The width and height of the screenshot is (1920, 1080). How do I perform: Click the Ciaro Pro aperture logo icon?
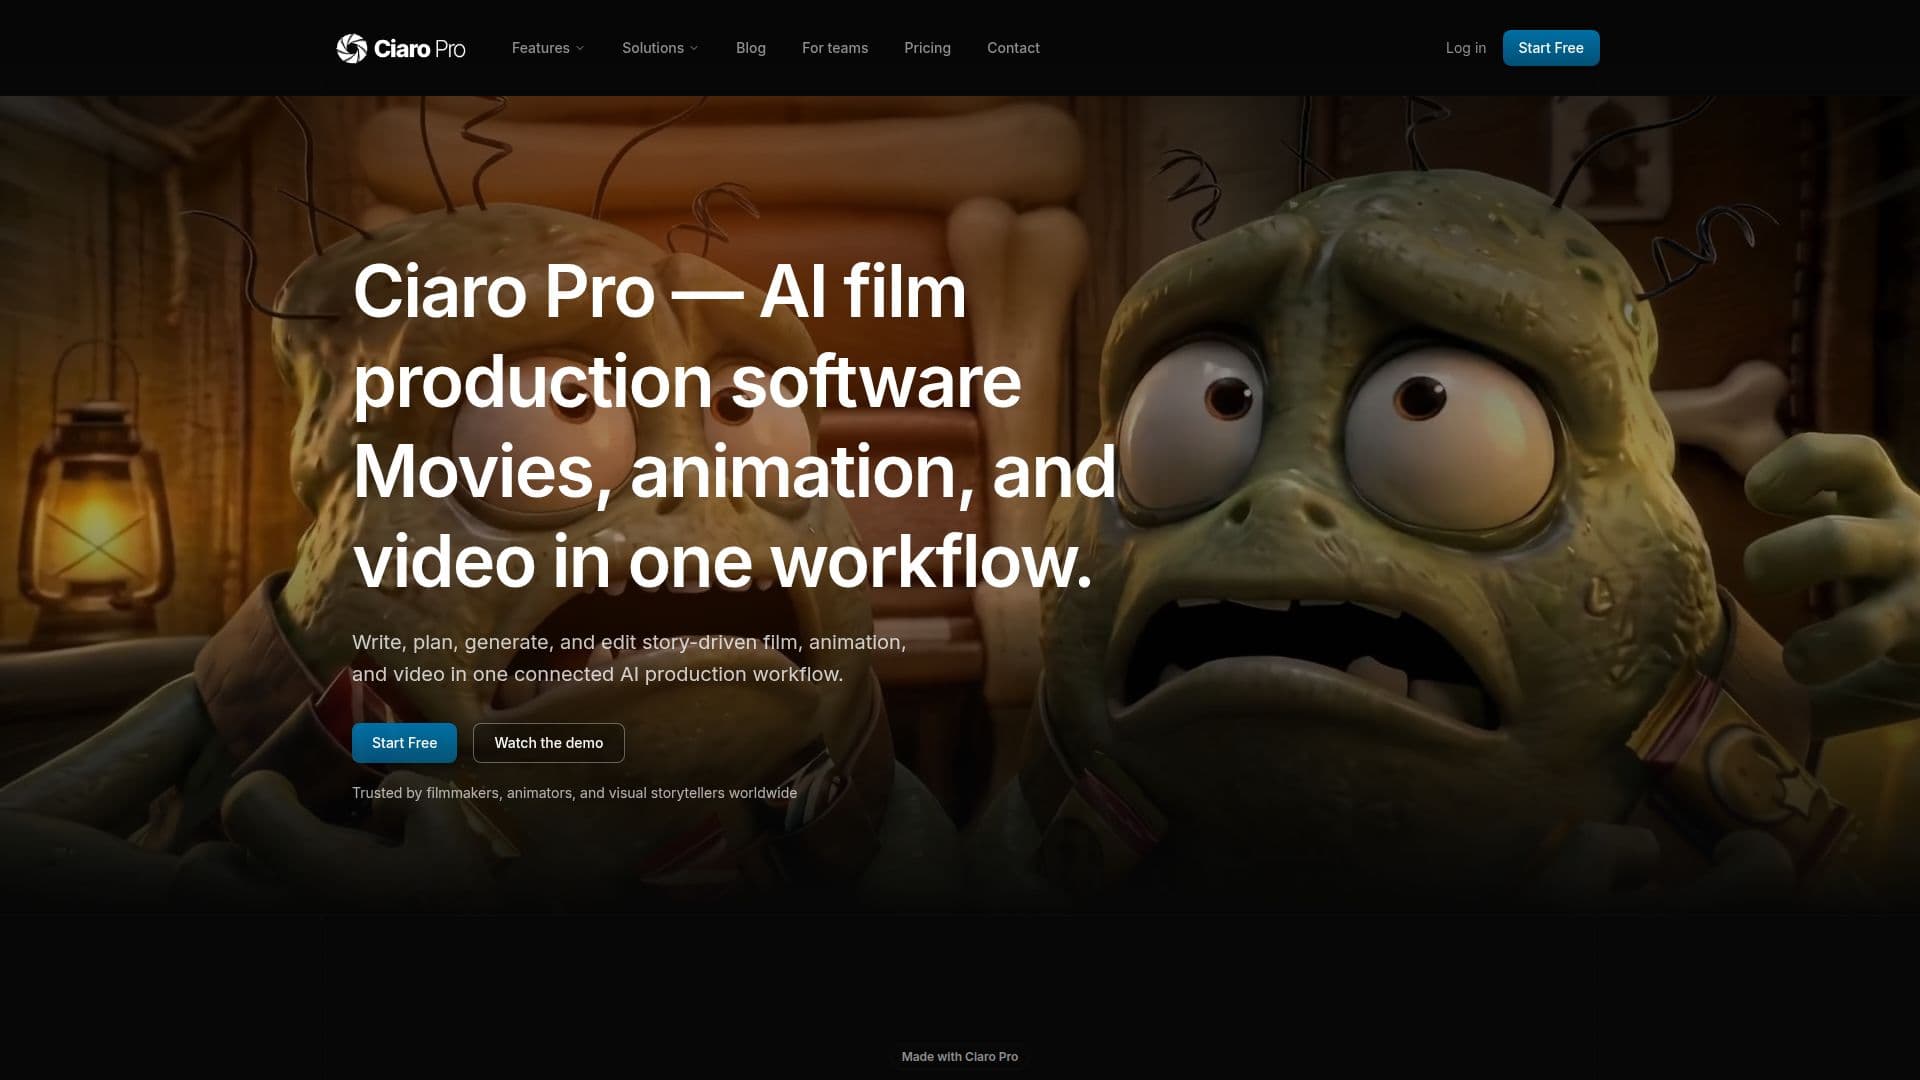click(x=352, y=48)
